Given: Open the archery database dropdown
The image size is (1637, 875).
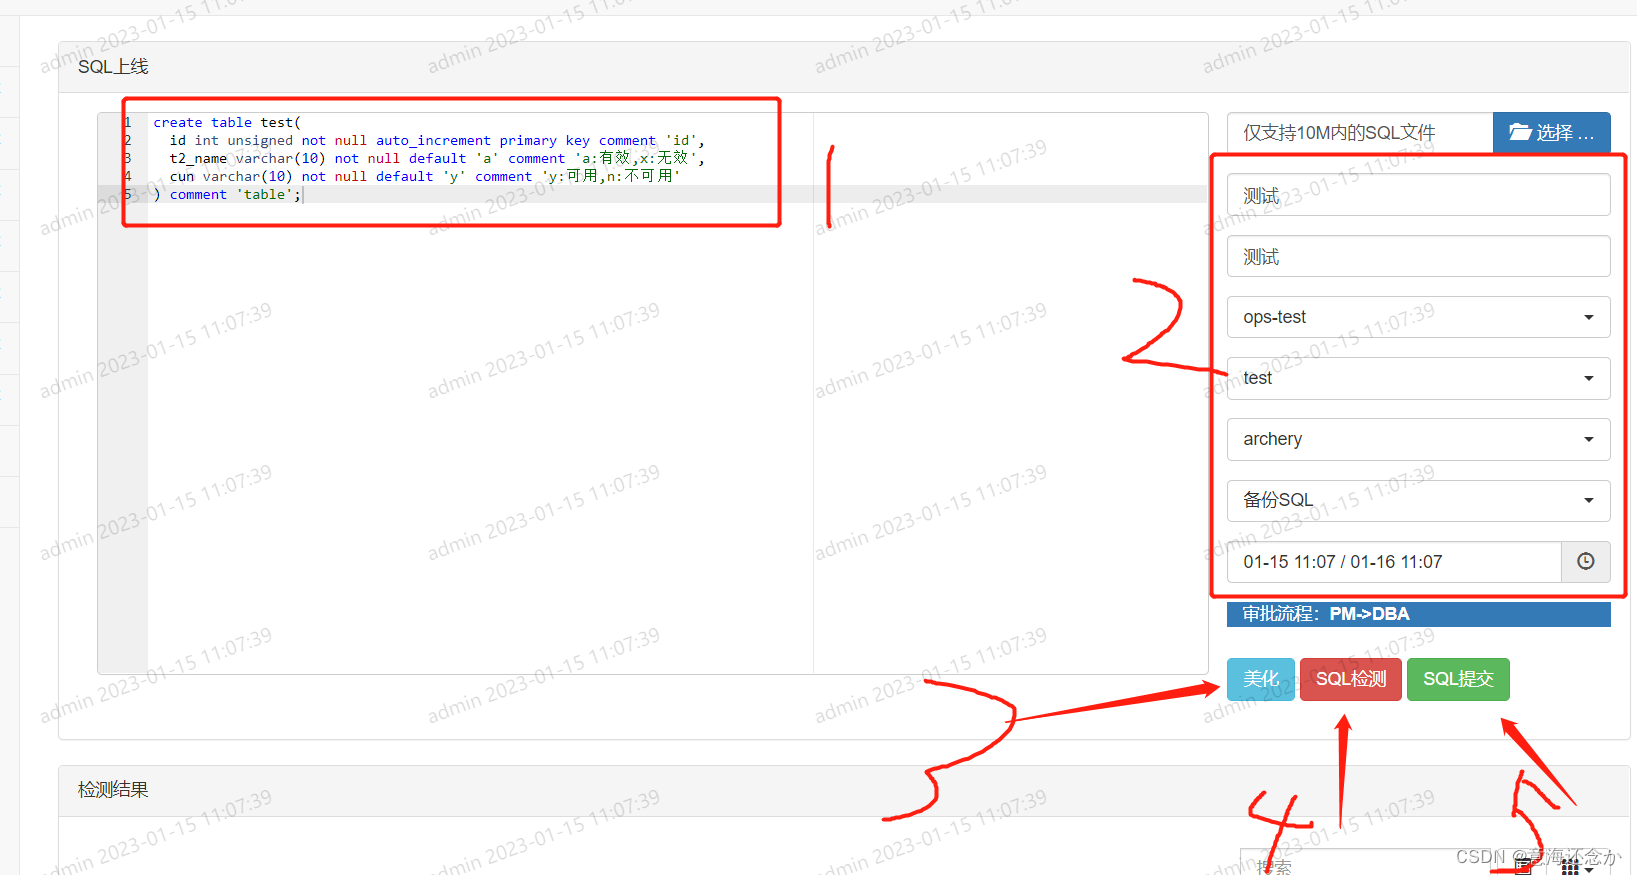Looking at the screenshot, I should (1418, 439).
